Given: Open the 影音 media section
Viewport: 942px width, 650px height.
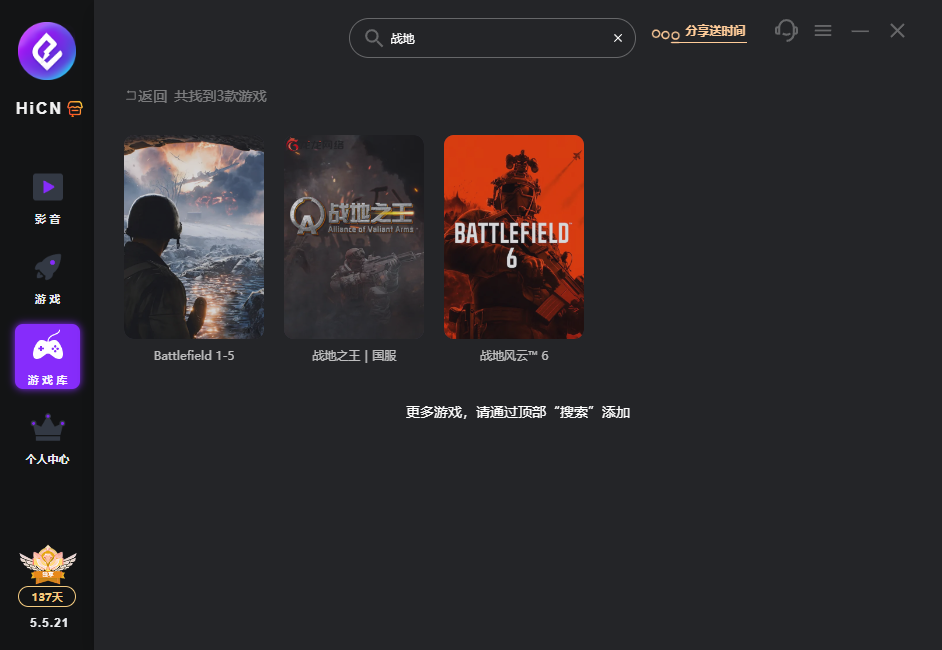Looking at the screenshot, I should pyautogui.click(x=47, y=197).
